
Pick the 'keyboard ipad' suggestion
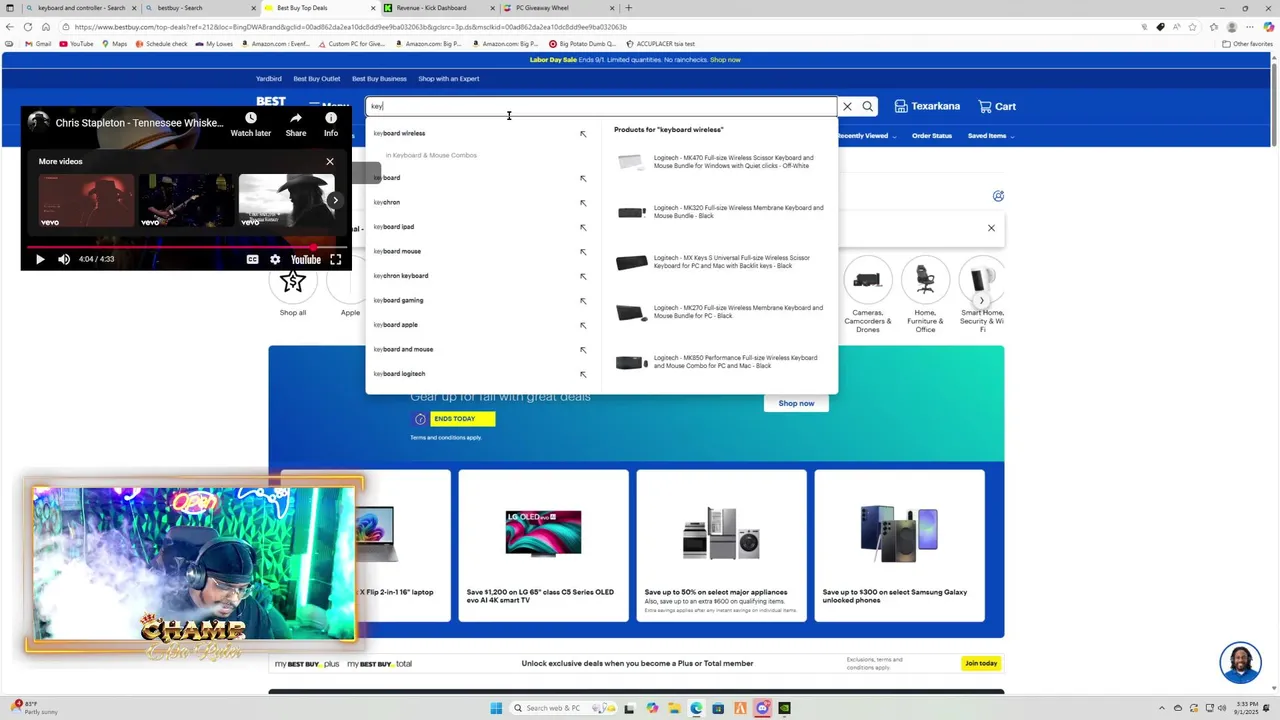tap(393, 227)
